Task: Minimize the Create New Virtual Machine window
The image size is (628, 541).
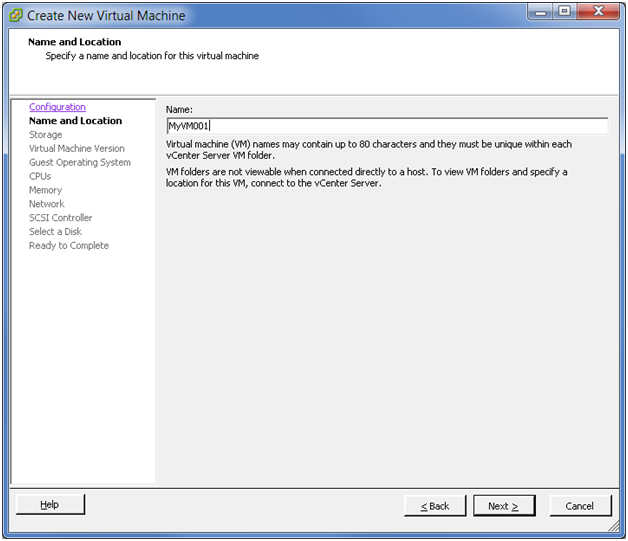Action: pyautogui.click(x=541, y=12)
